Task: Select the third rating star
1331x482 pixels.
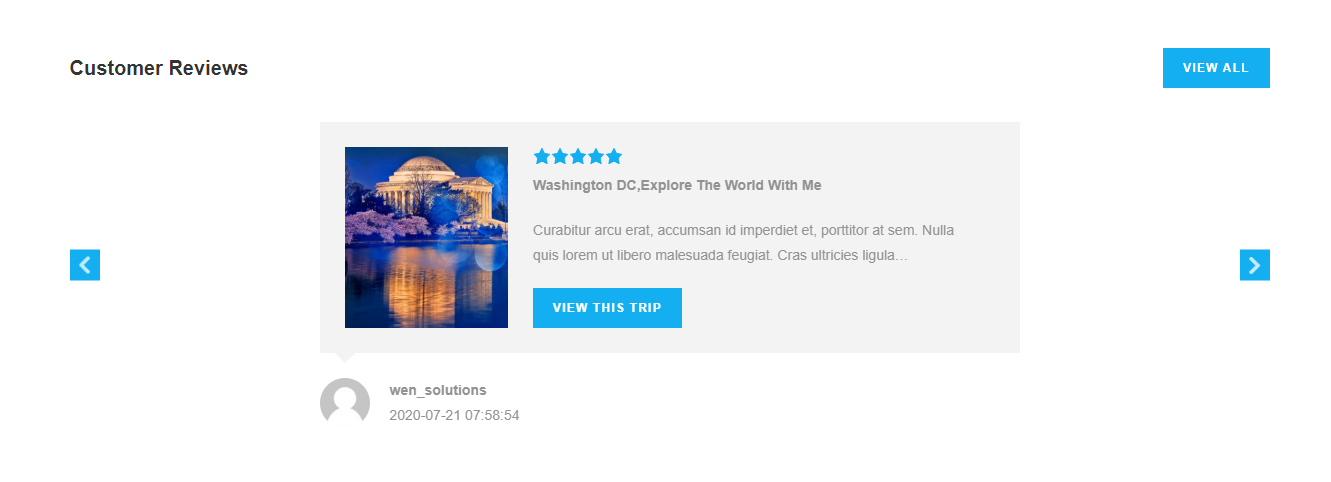Action: [x=578, y=157]
